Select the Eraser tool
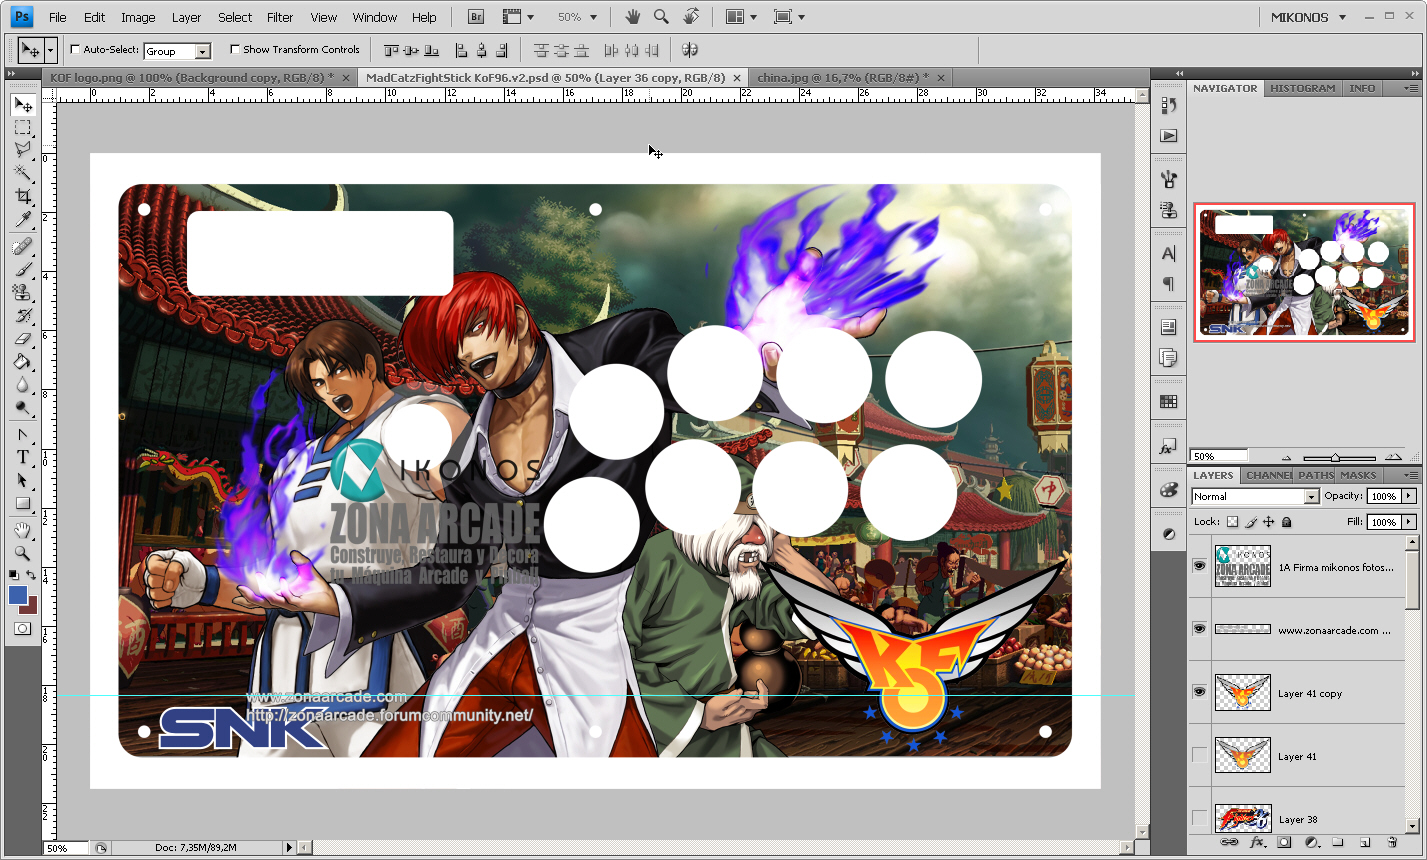The height and width of the screenshot is (860, 1427). [x=22, y=337]
